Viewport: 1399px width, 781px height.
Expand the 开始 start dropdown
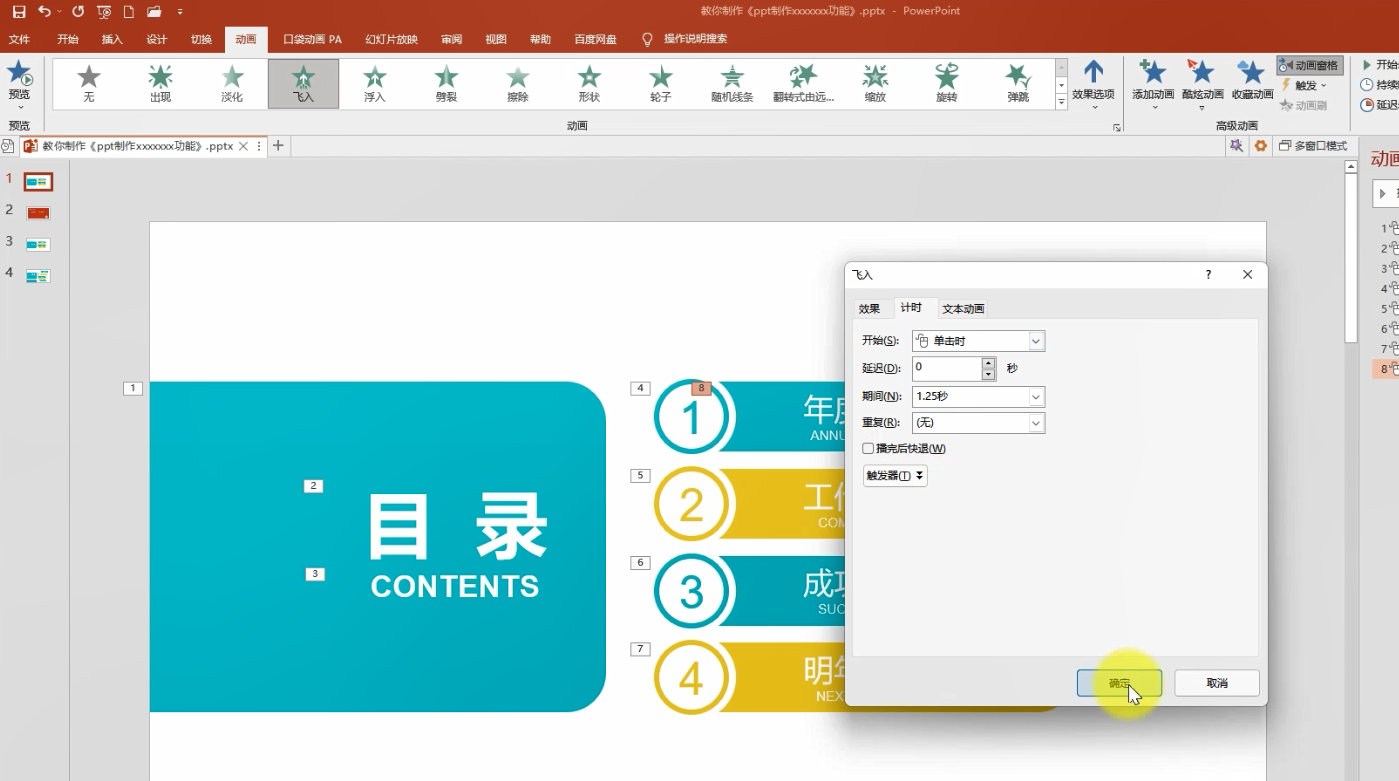(978, 341)
